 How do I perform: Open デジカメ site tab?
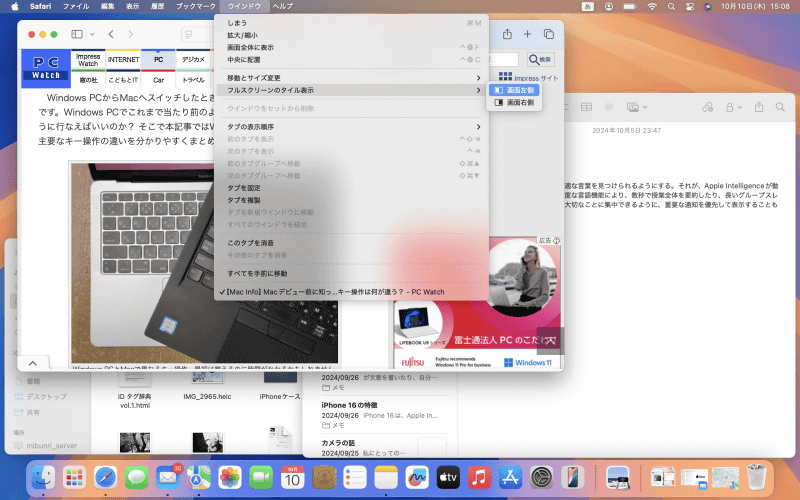[x=193, y=60]
